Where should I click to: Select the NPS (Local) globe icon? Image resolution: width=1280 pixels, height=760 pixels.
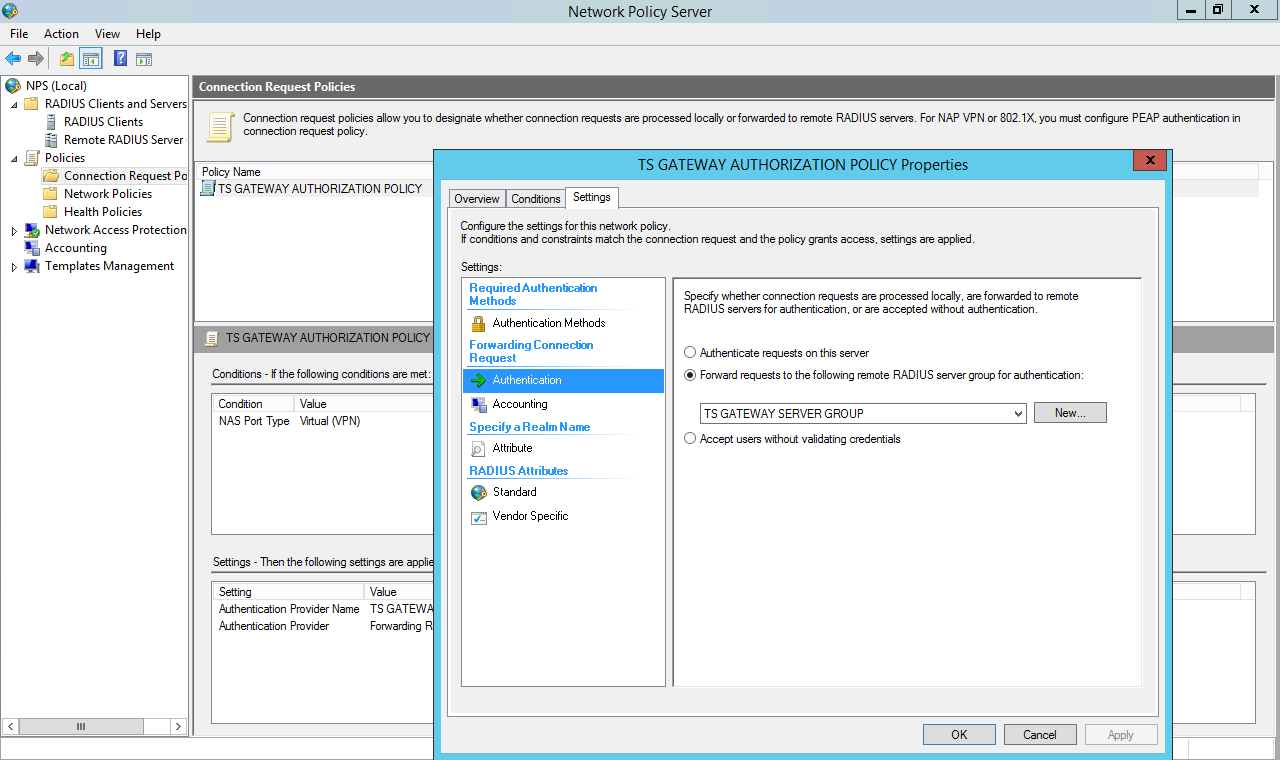[x=13, y=86]
